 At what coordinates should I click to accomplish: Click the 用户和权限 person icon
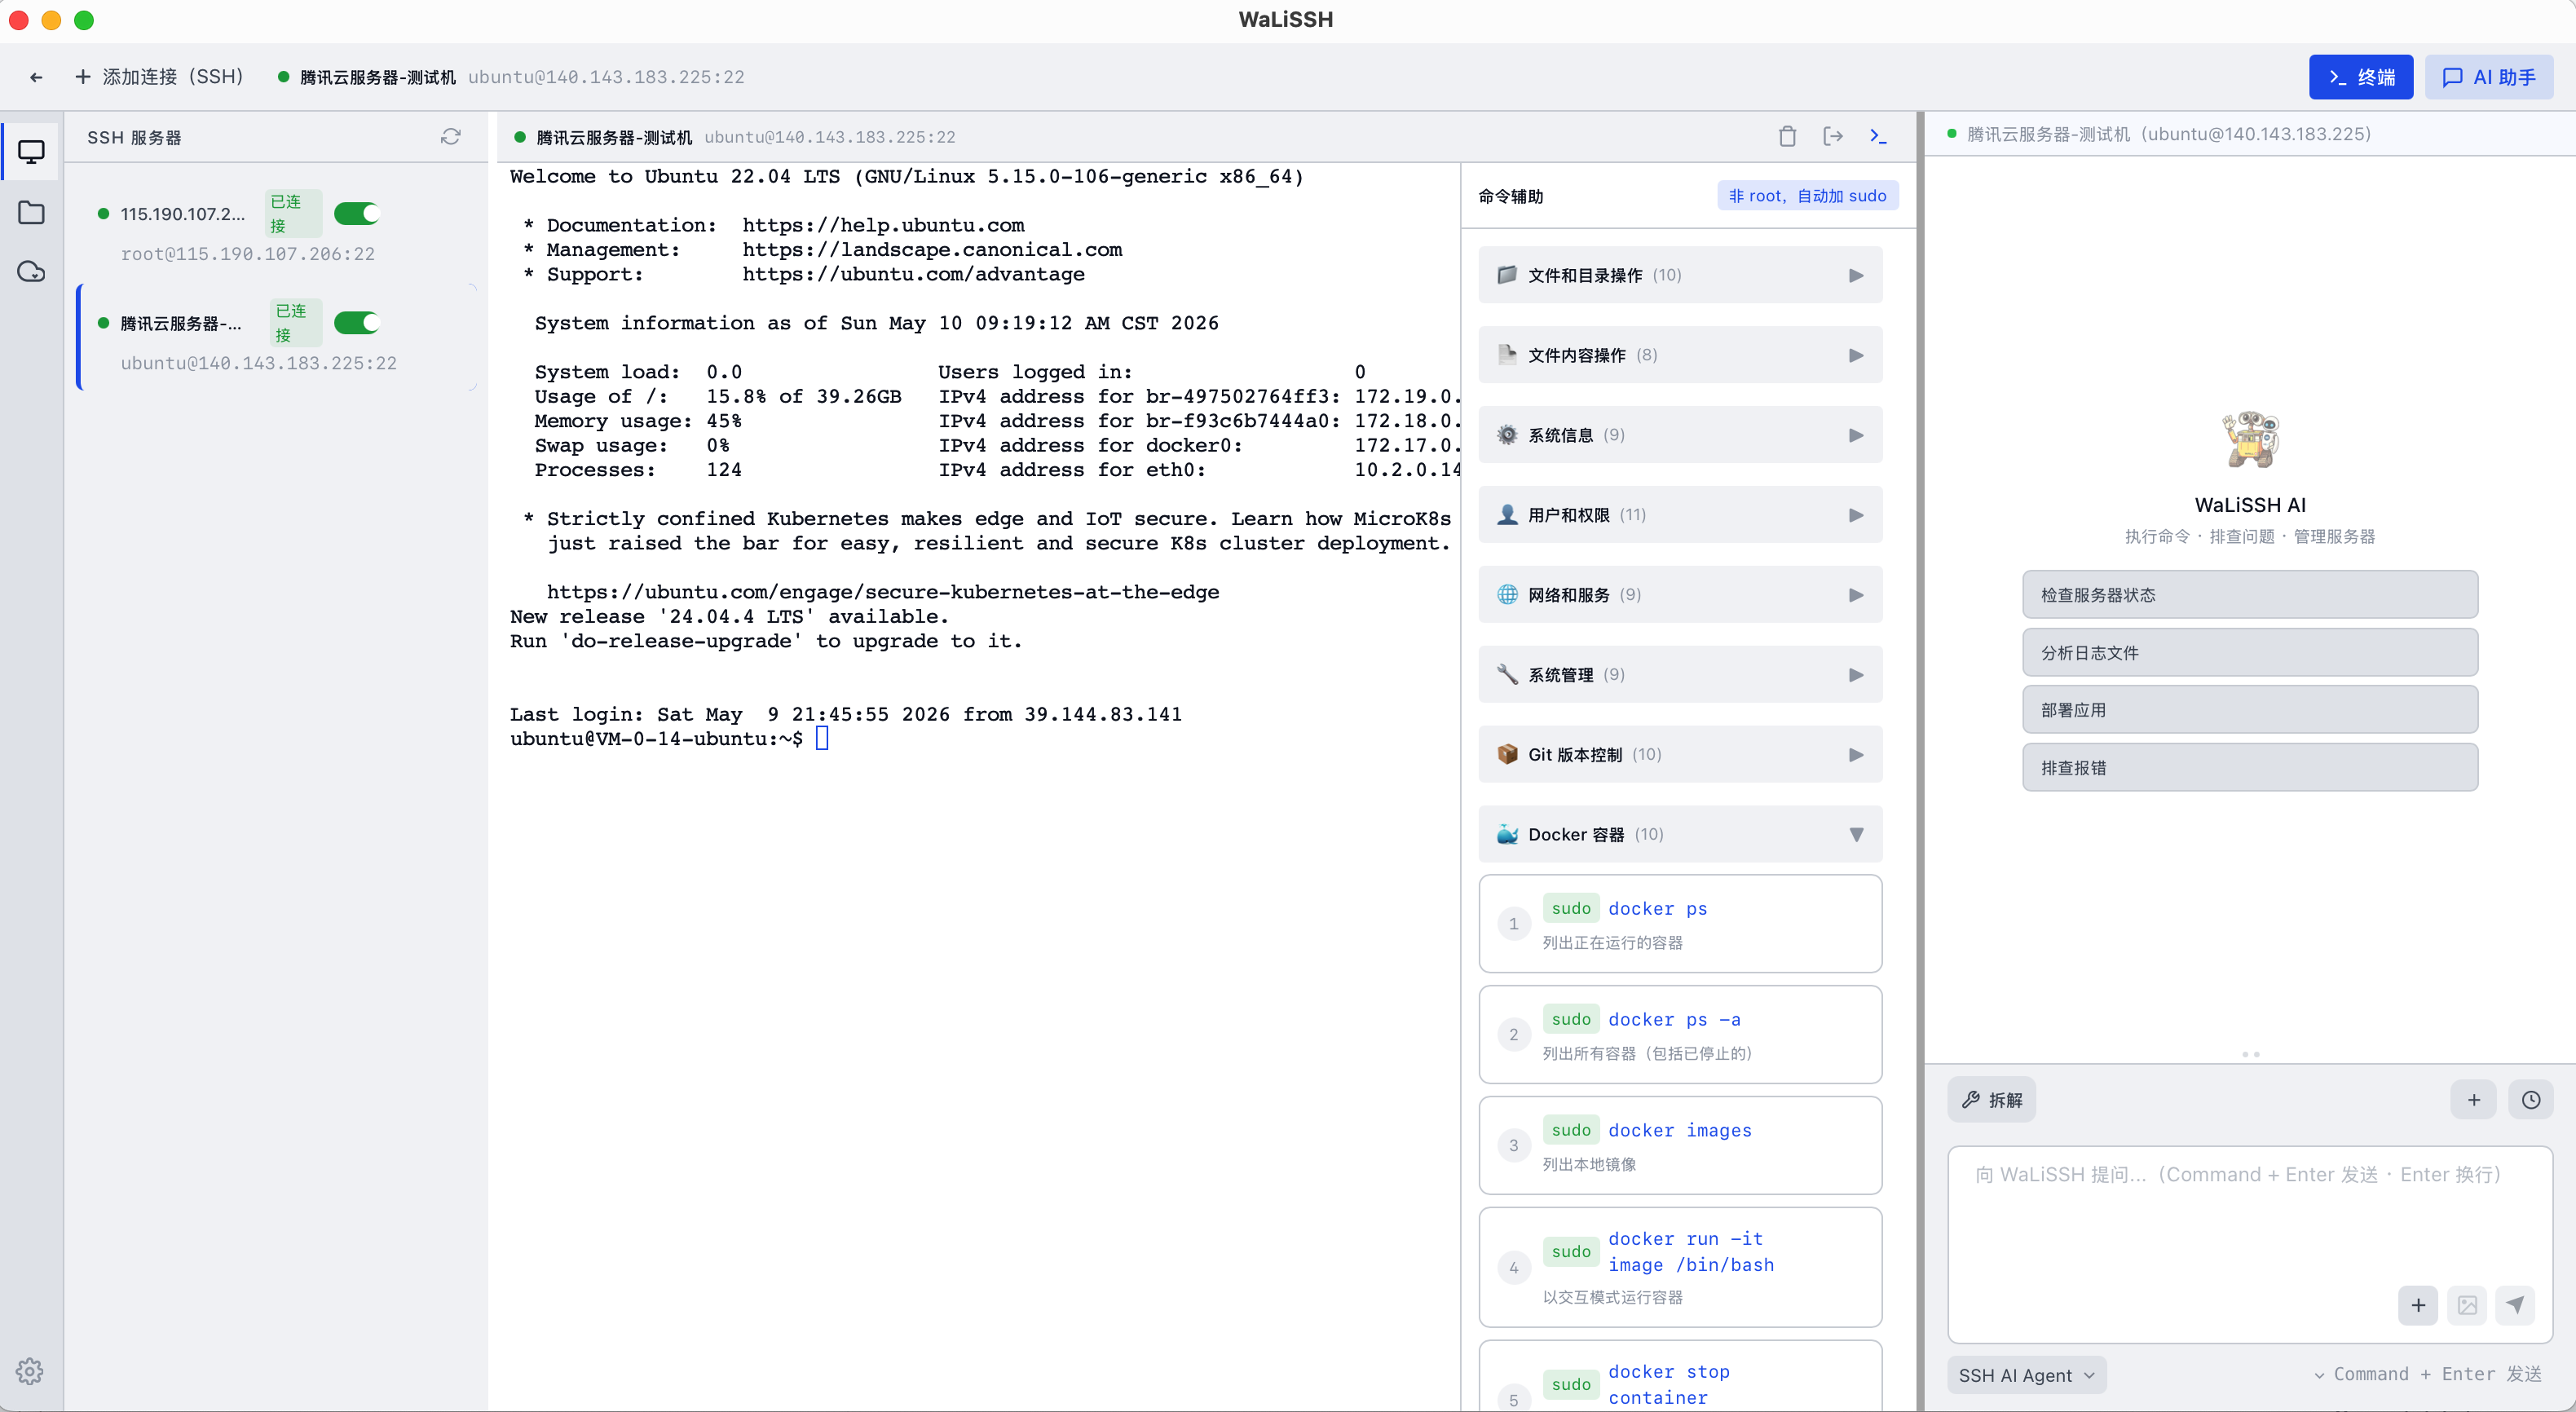tap(1507, 515)
